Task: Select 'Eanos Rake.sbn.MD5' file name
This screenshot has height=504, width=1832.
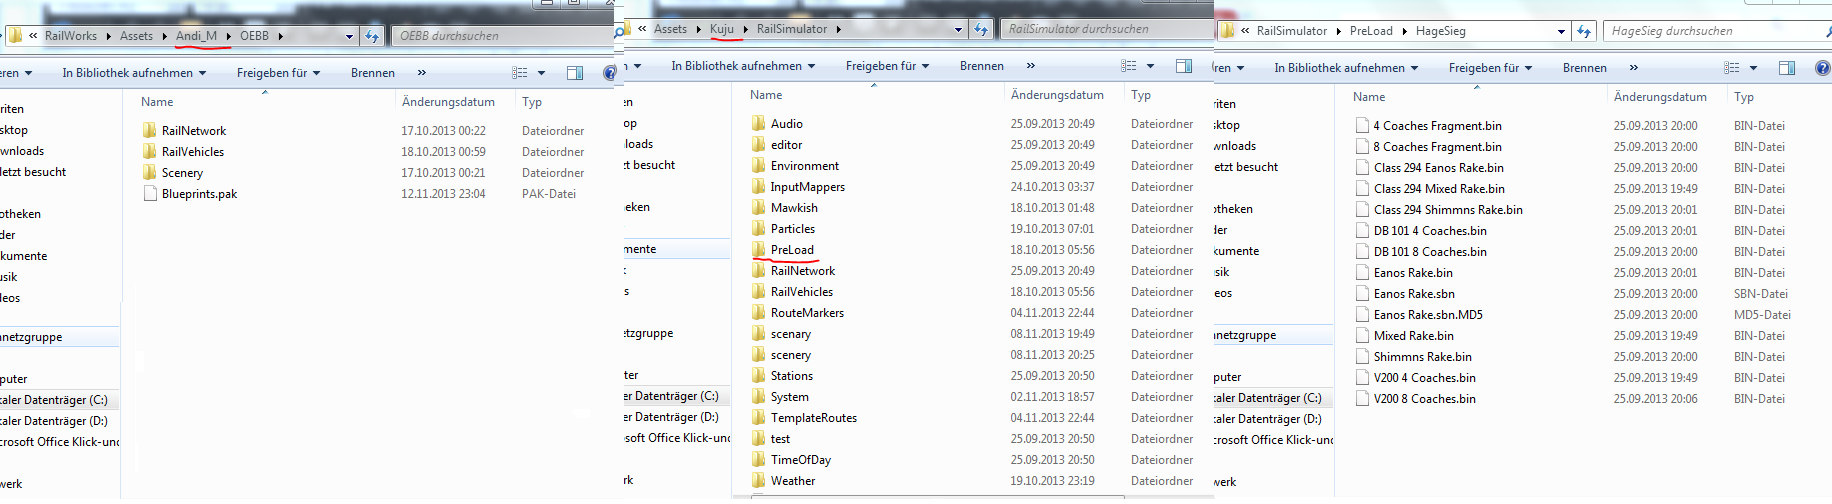Action: click(1428, 315)
